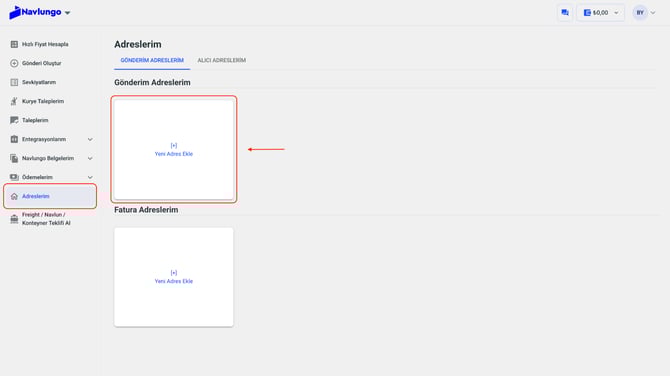Add new address under Fatura Adreslerim
This screenshot has width=670, height=376.
point(174,277)
